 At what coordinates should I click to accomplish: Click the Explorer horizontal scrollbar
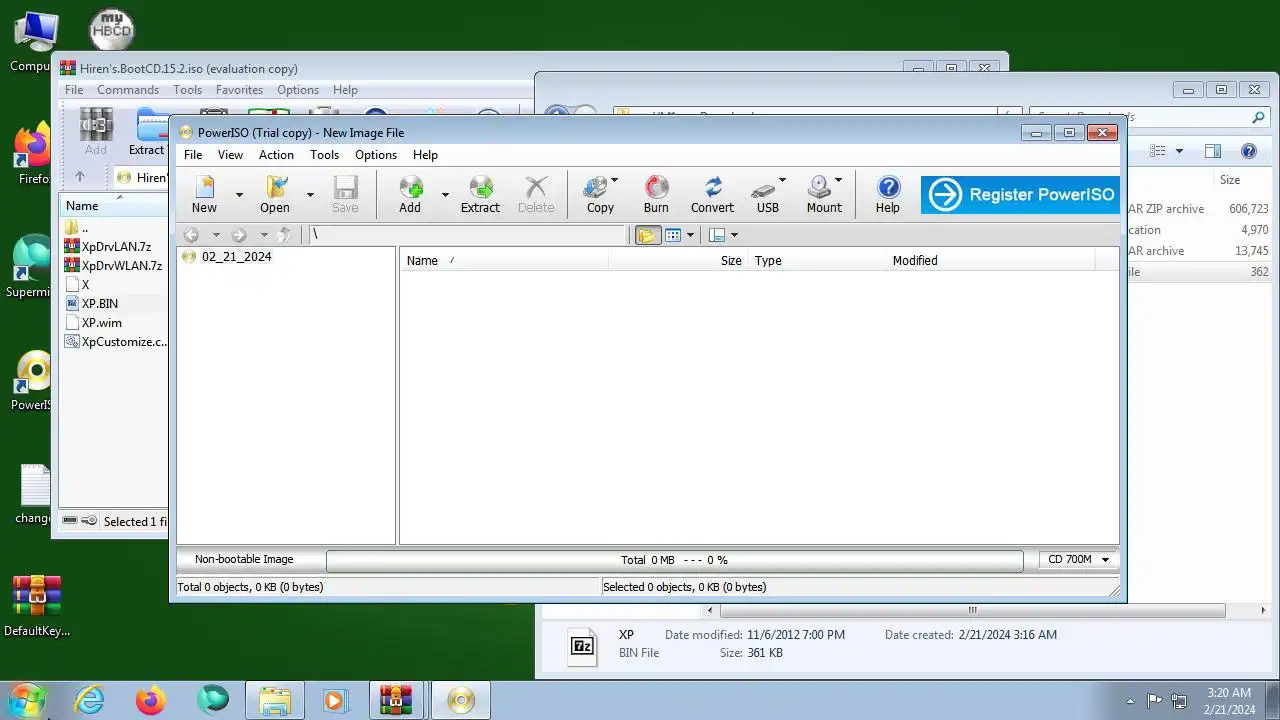972,610
